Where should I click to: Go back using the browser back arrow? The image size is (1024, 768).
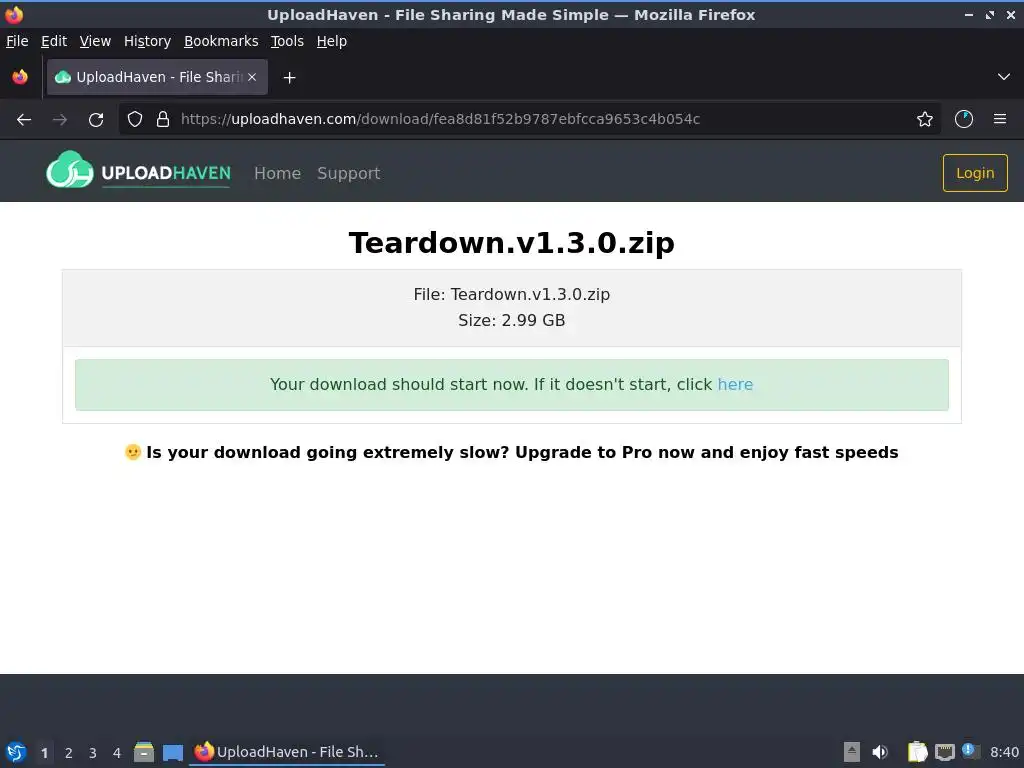point(24,120)
